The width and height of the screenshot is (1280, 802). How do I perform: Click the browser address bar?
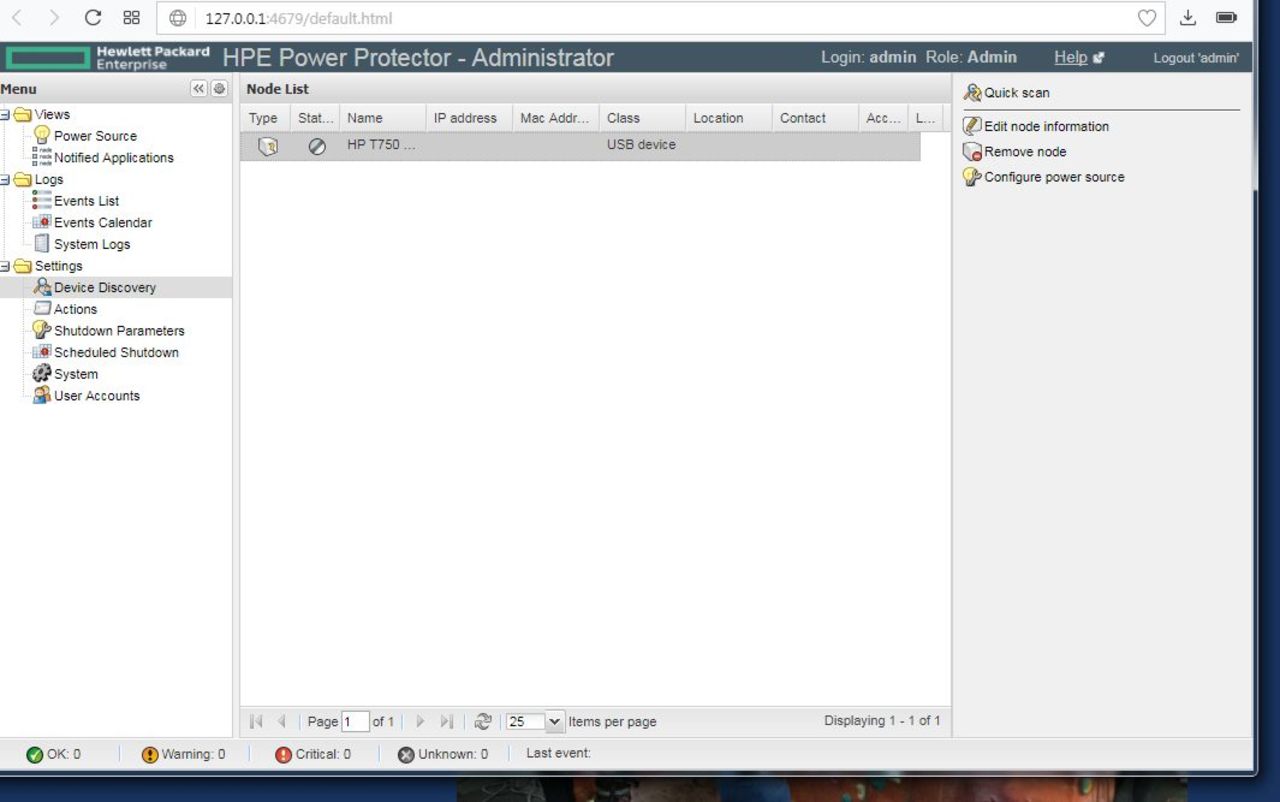(x=660, y=18)
